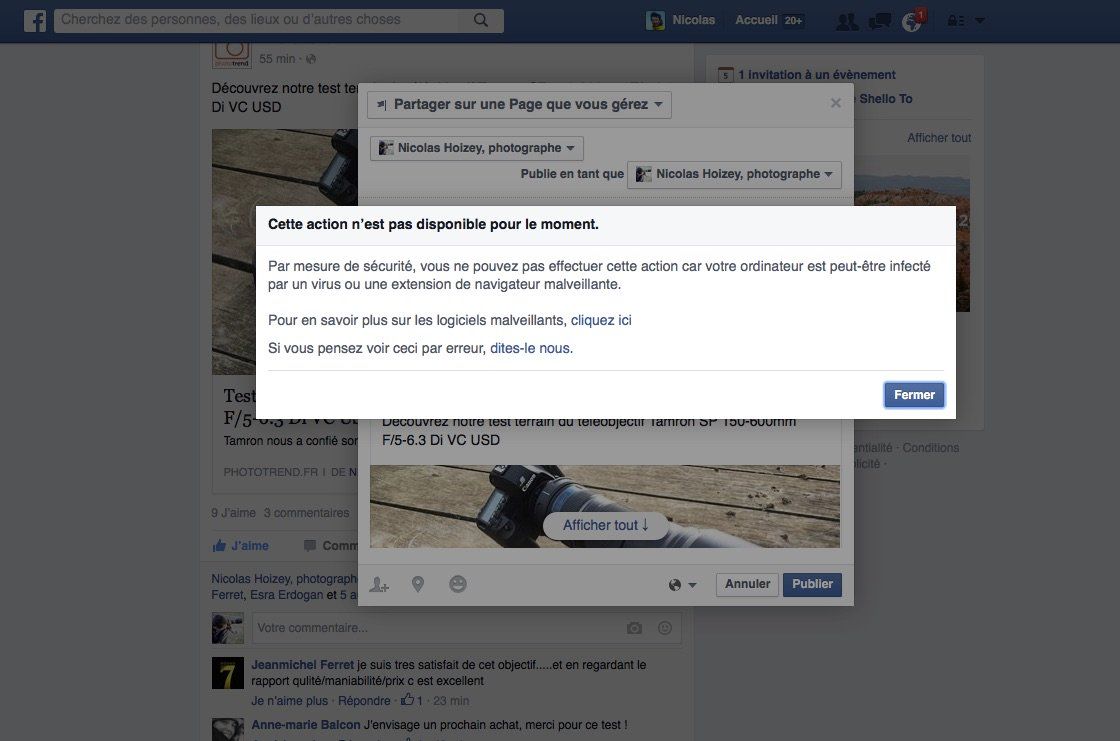
Task: Open the 'Publie en tant que' page selector
Action: tap(734, 175)
